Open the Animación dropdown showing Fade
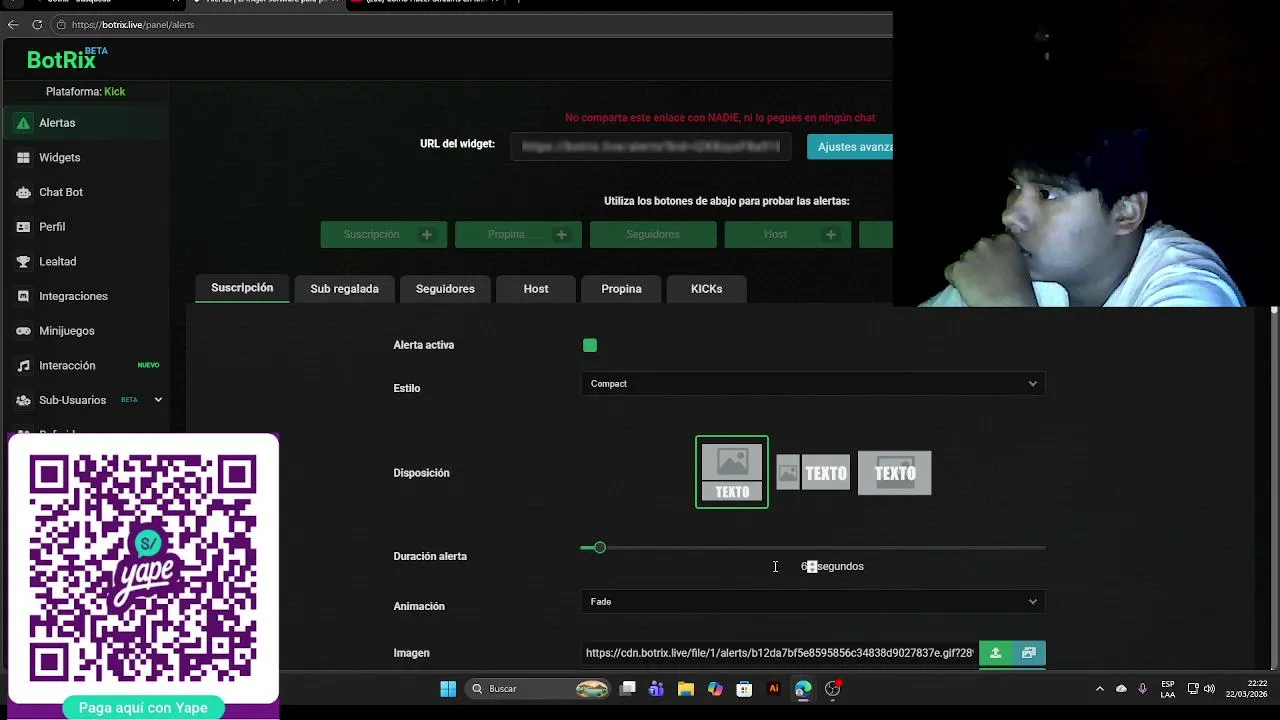 (813, 602)
